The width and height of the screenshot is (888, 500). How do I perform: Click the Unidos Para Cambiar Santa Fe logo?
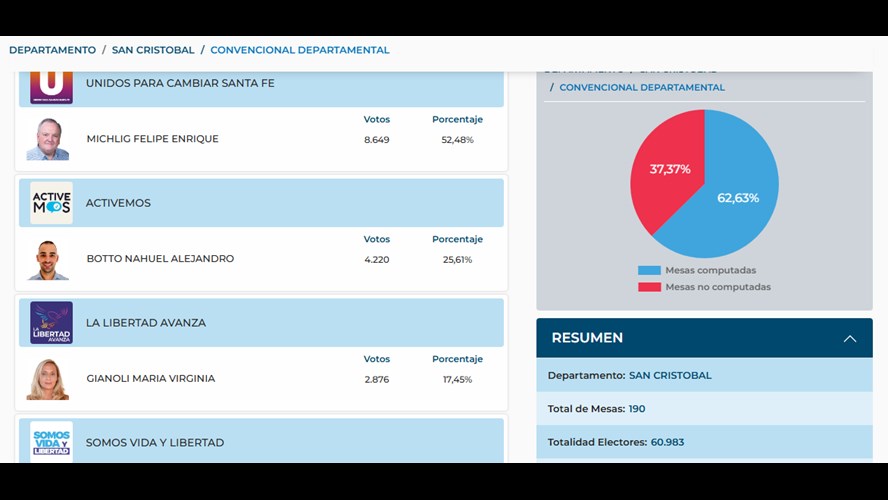tap(51, 87)
